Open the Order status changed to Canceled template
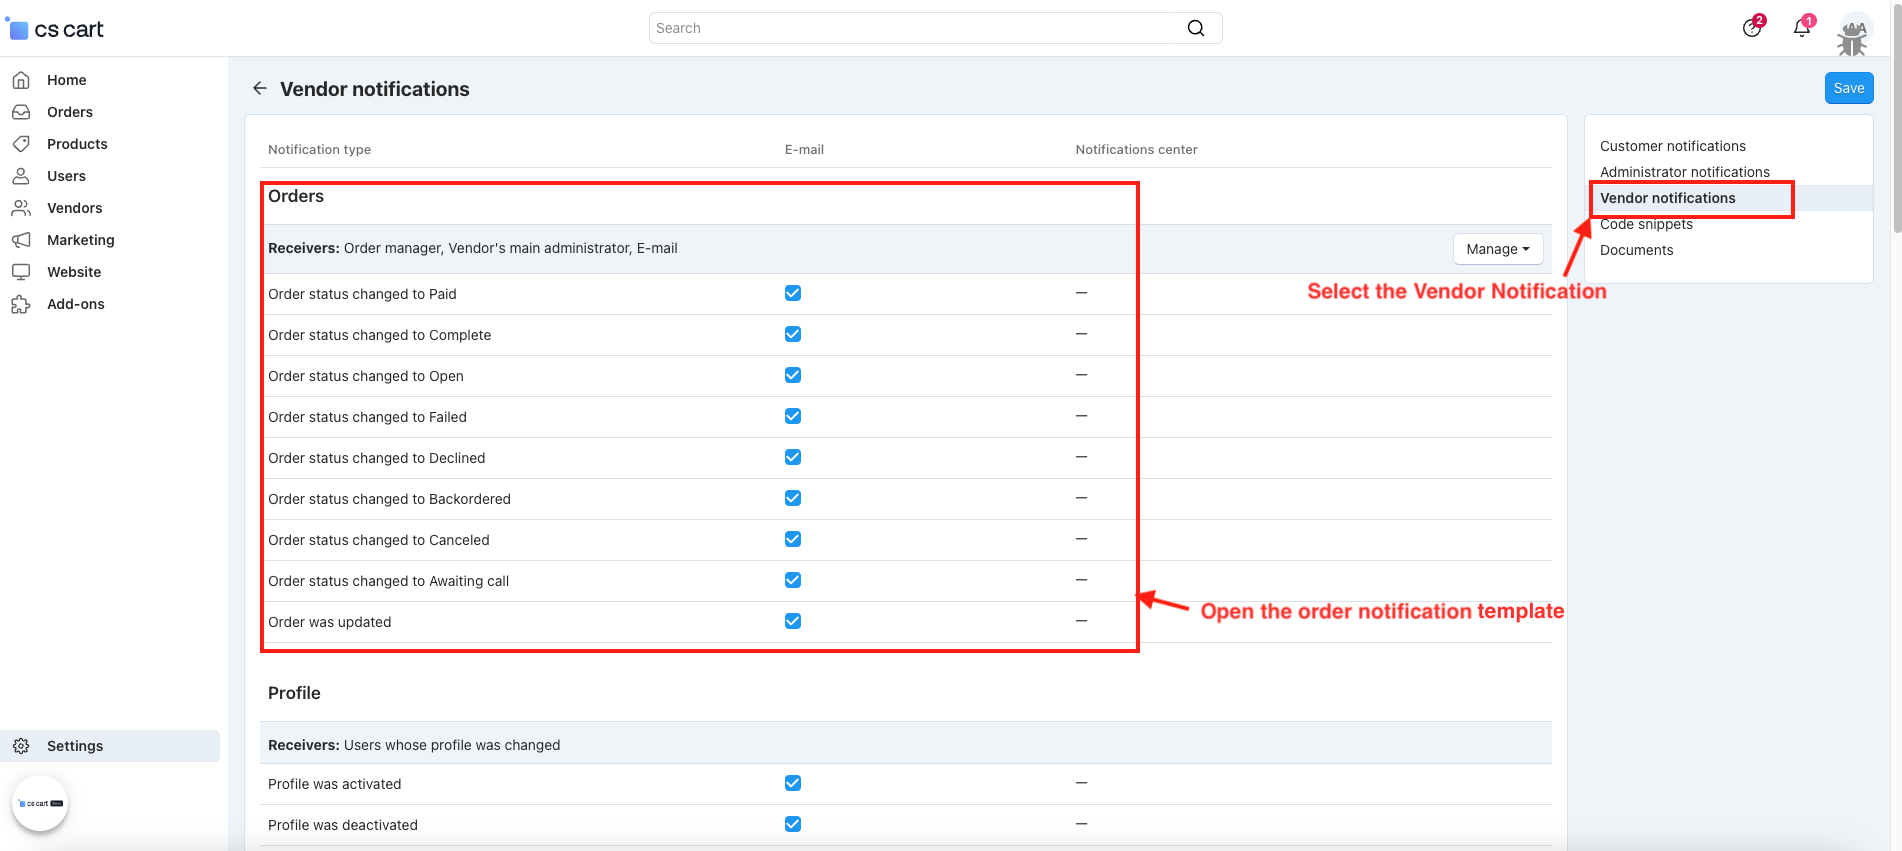 click(x=379, y=540)
